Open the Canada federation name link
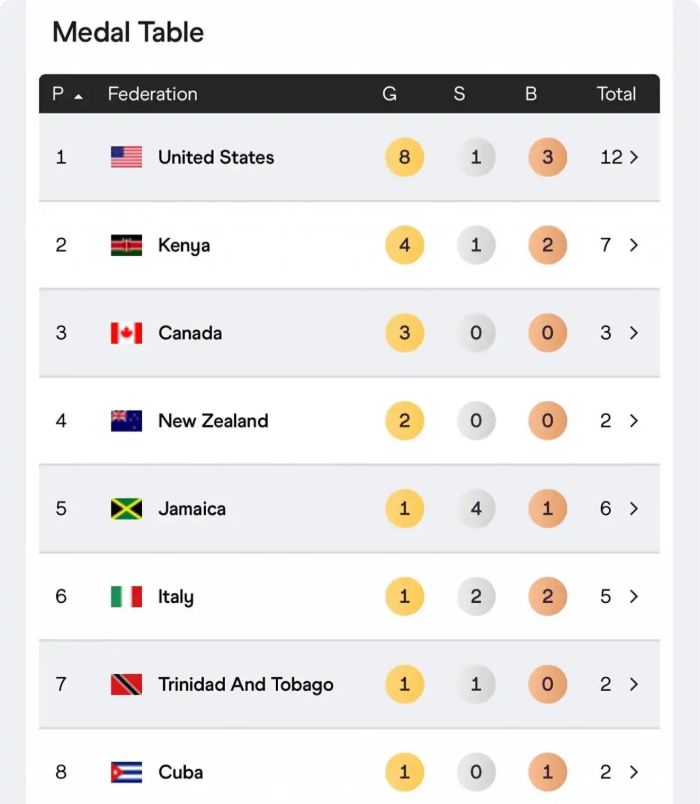700x804 pixels. click(x=190, y=333)
